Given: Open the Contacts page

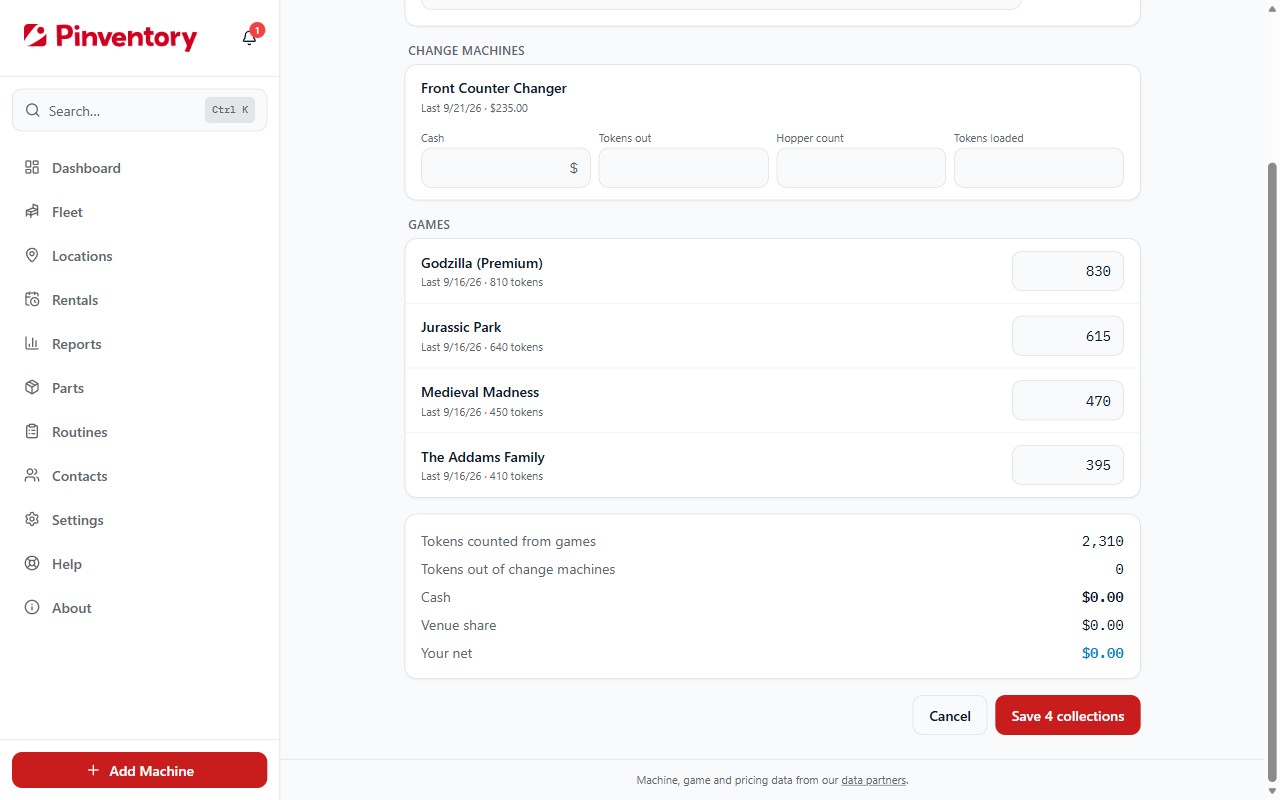Looking at the screenshot, I should point(140,476).
